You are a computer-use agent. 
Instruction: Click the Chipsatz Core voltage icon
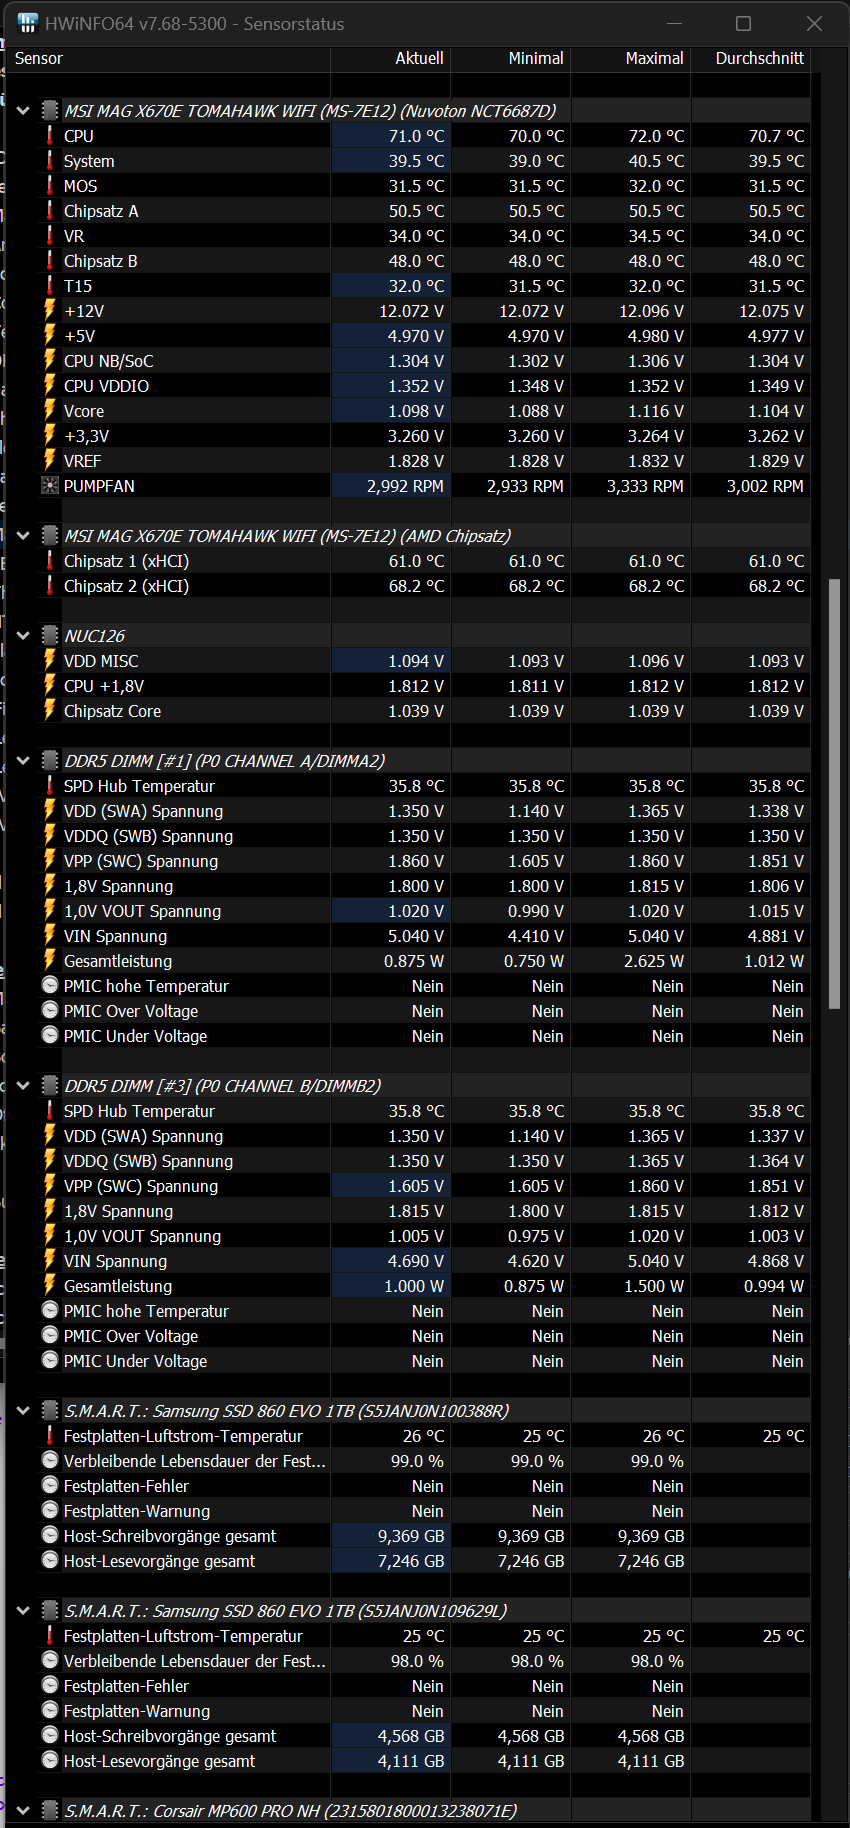50,711
